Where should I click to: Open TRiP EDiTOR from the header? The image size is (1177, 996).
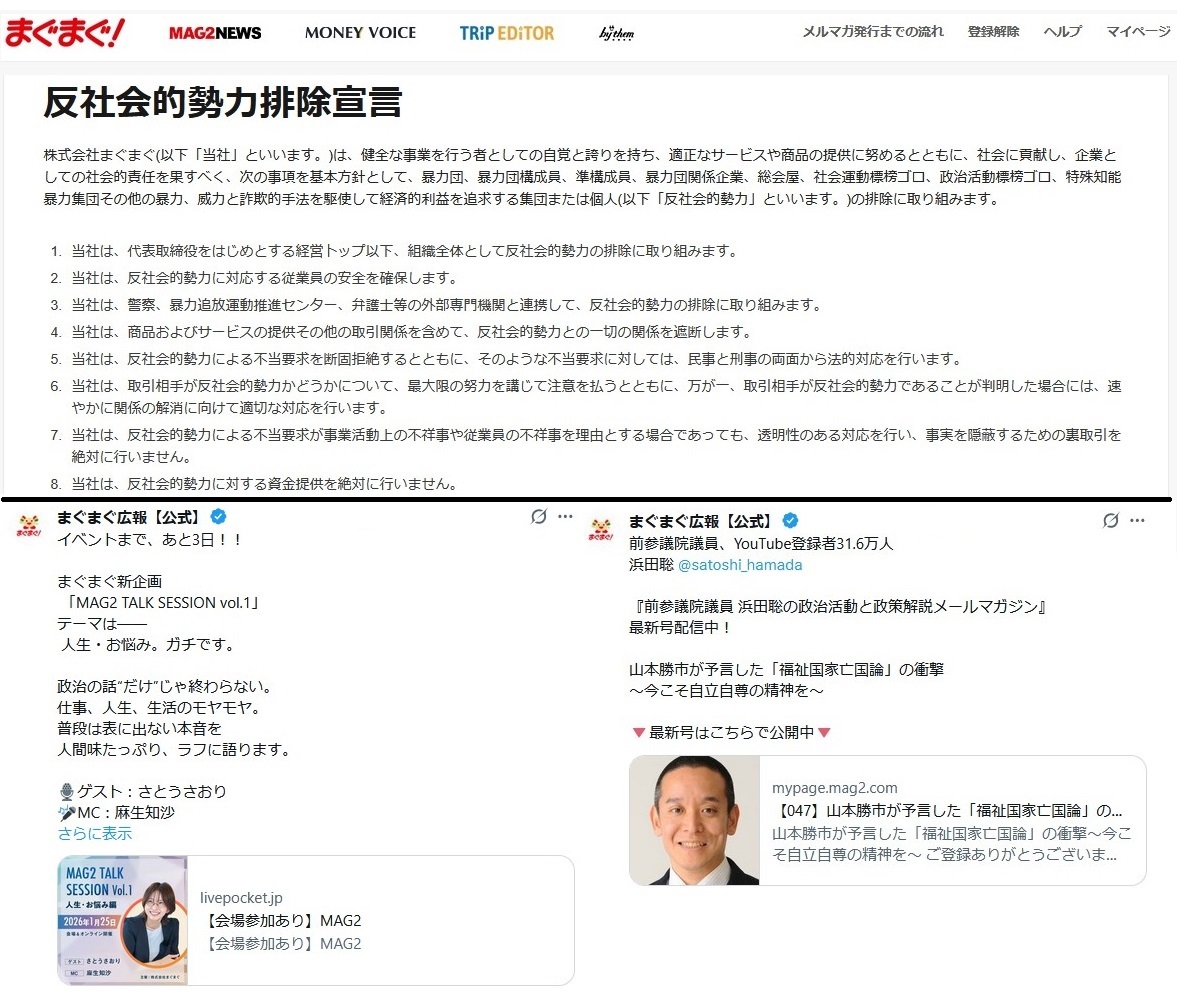(507, 33)
